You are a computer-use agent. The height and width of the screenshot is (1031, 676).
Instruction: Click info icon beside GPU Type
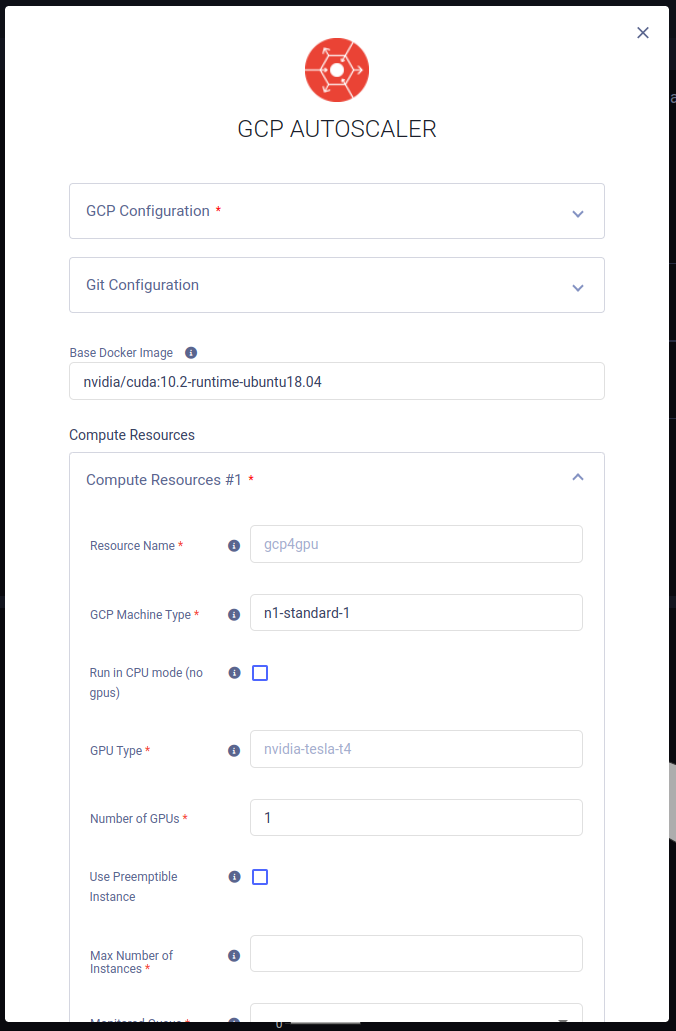[233, 750]
